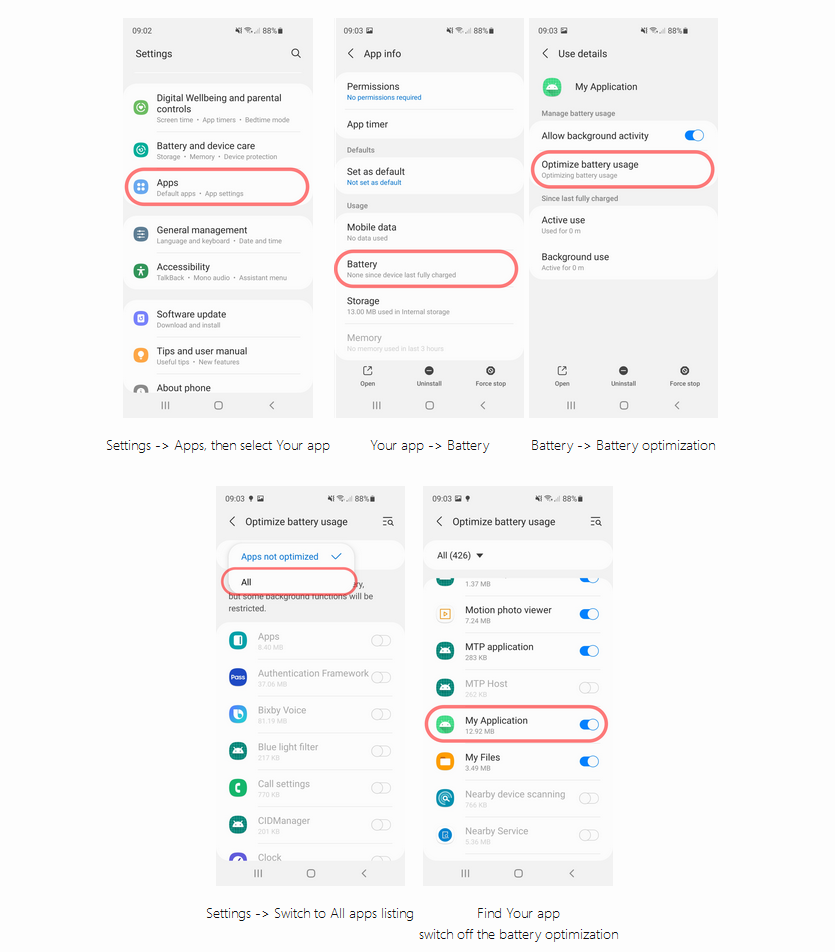
Task: Open App timer entry
Action: [x=429, y=124]
